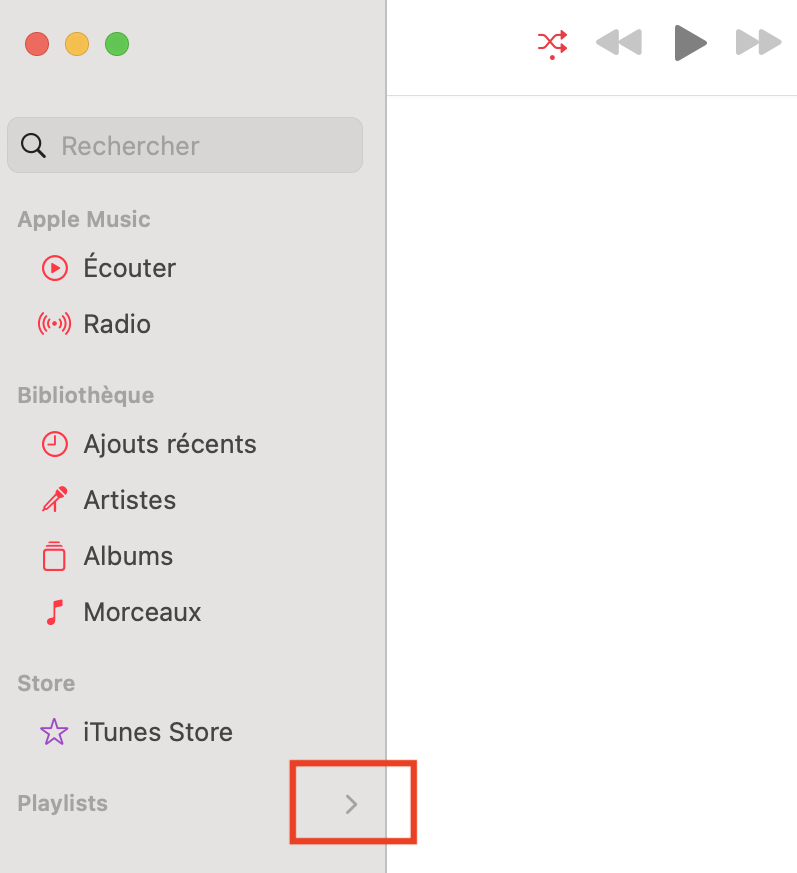
Task: Expand the Playlists section chevron
Action: tap(351, 804)
